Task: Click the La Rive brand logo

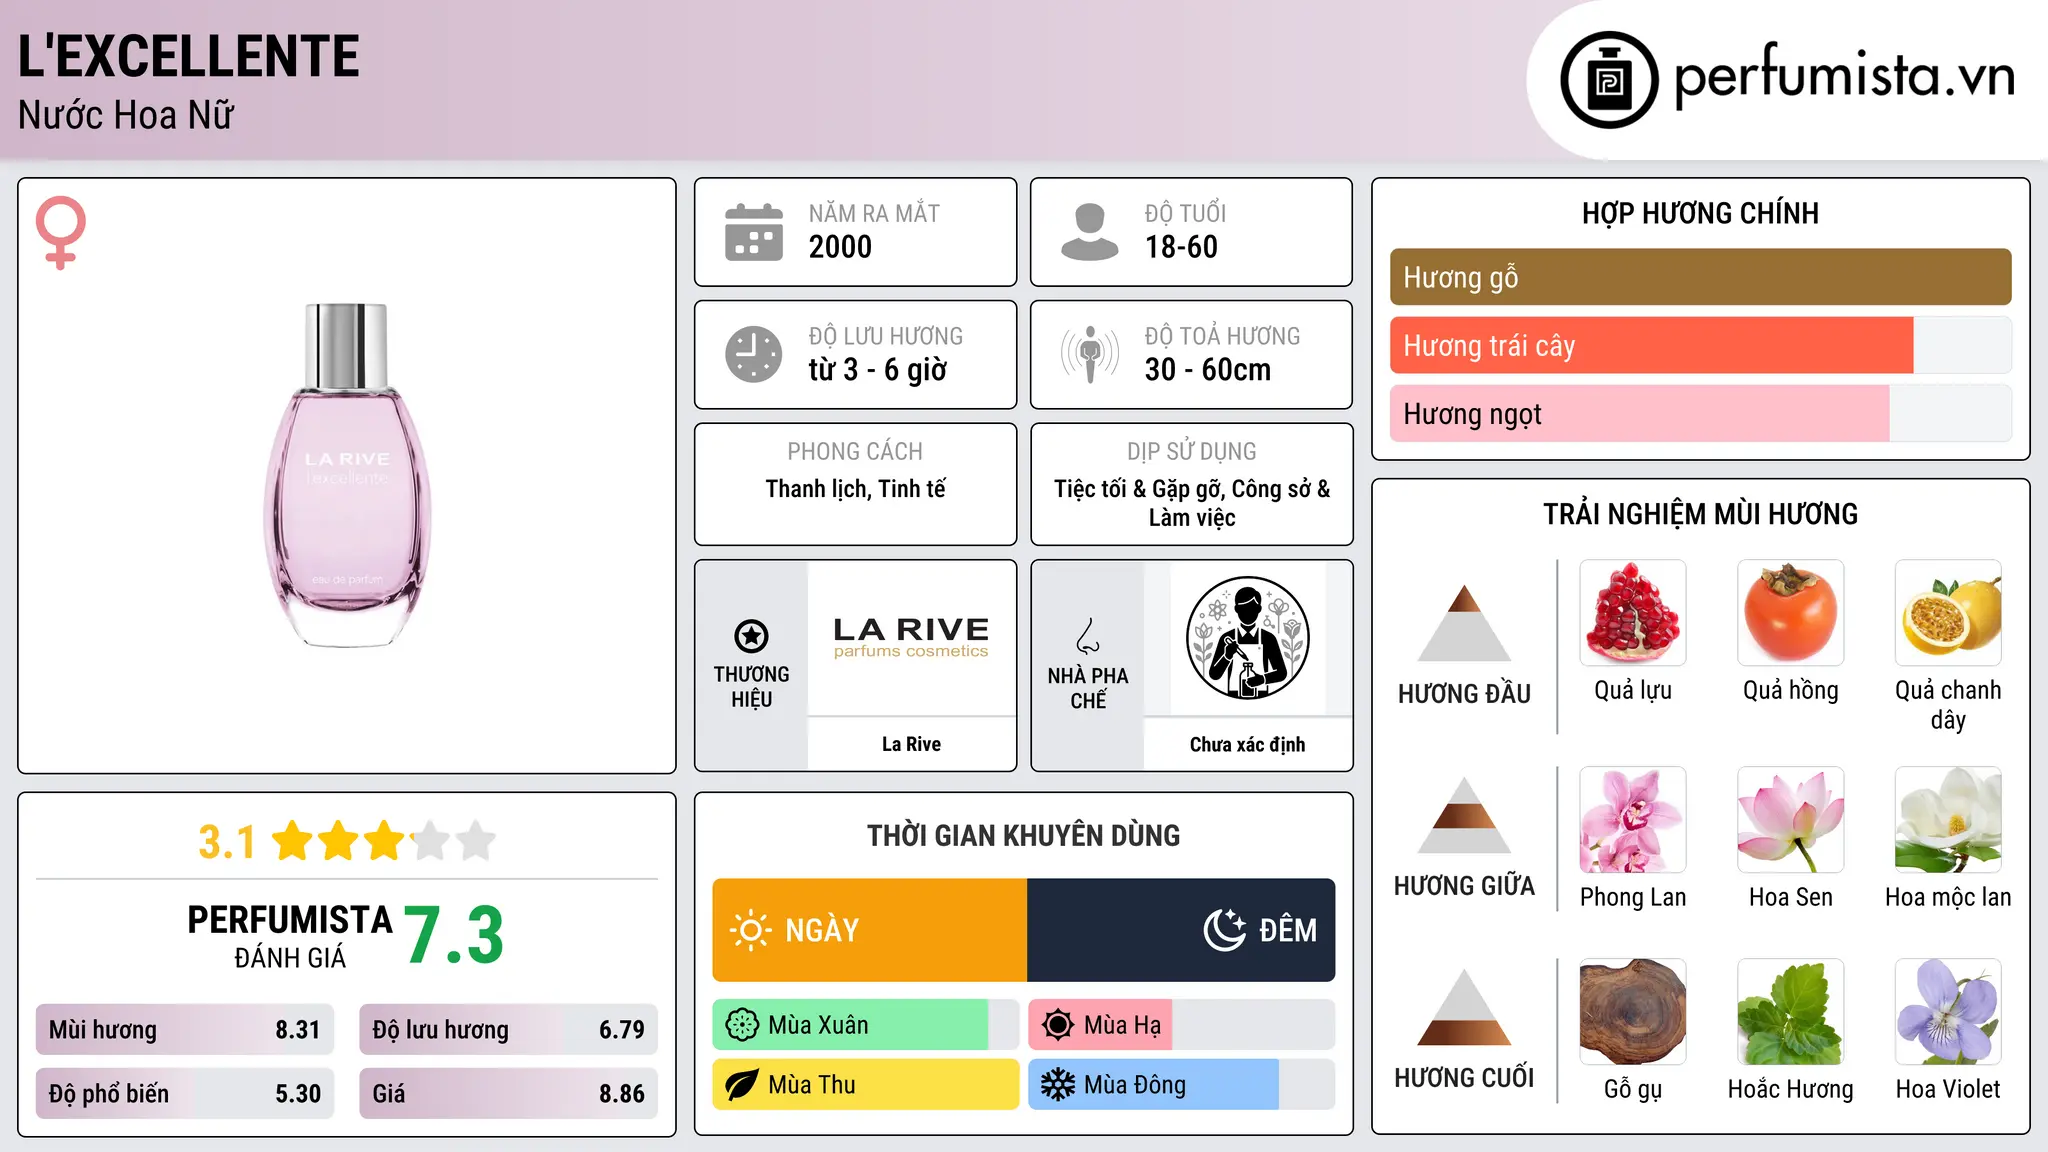Action: pyautogui.click(x=911, y=638)
